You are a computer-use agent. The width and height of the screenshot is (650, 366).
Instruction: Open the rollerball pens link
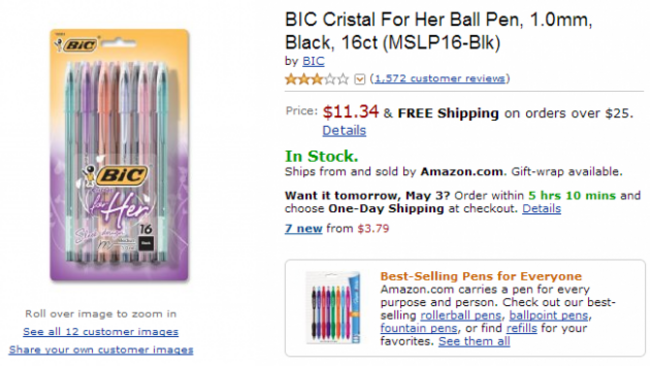pos(461,315)
